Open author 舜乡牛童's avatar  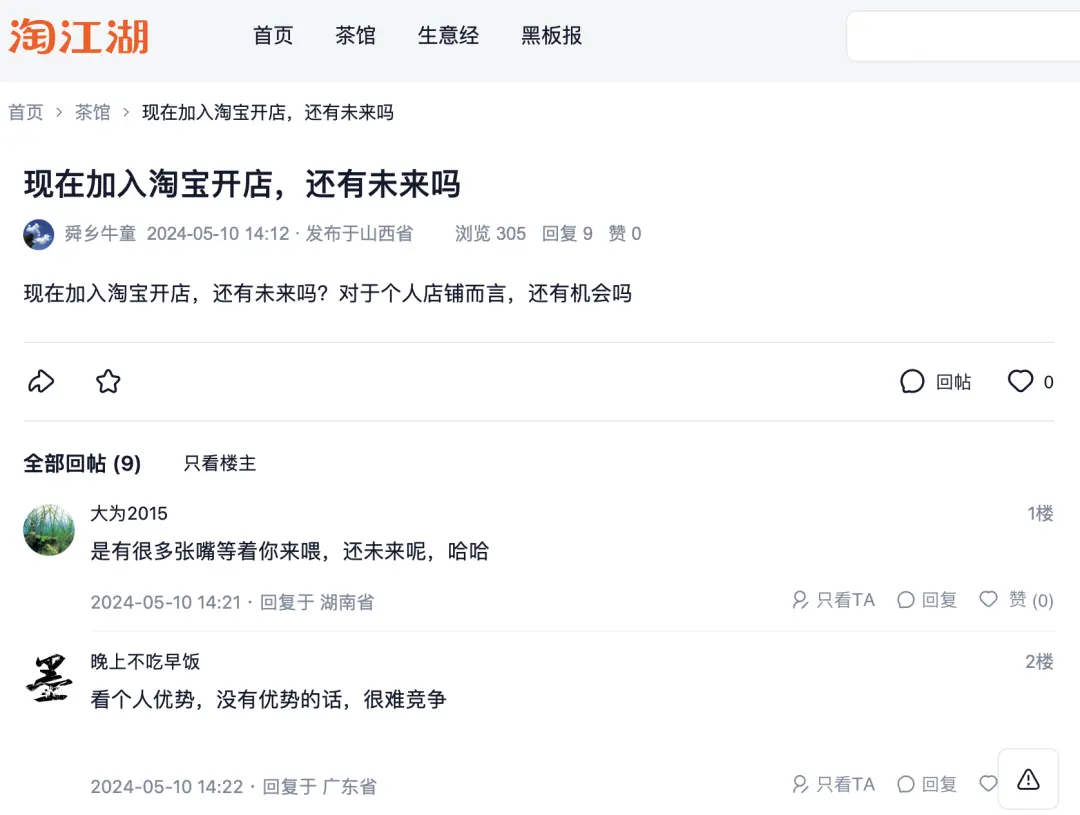click(39, 234)
